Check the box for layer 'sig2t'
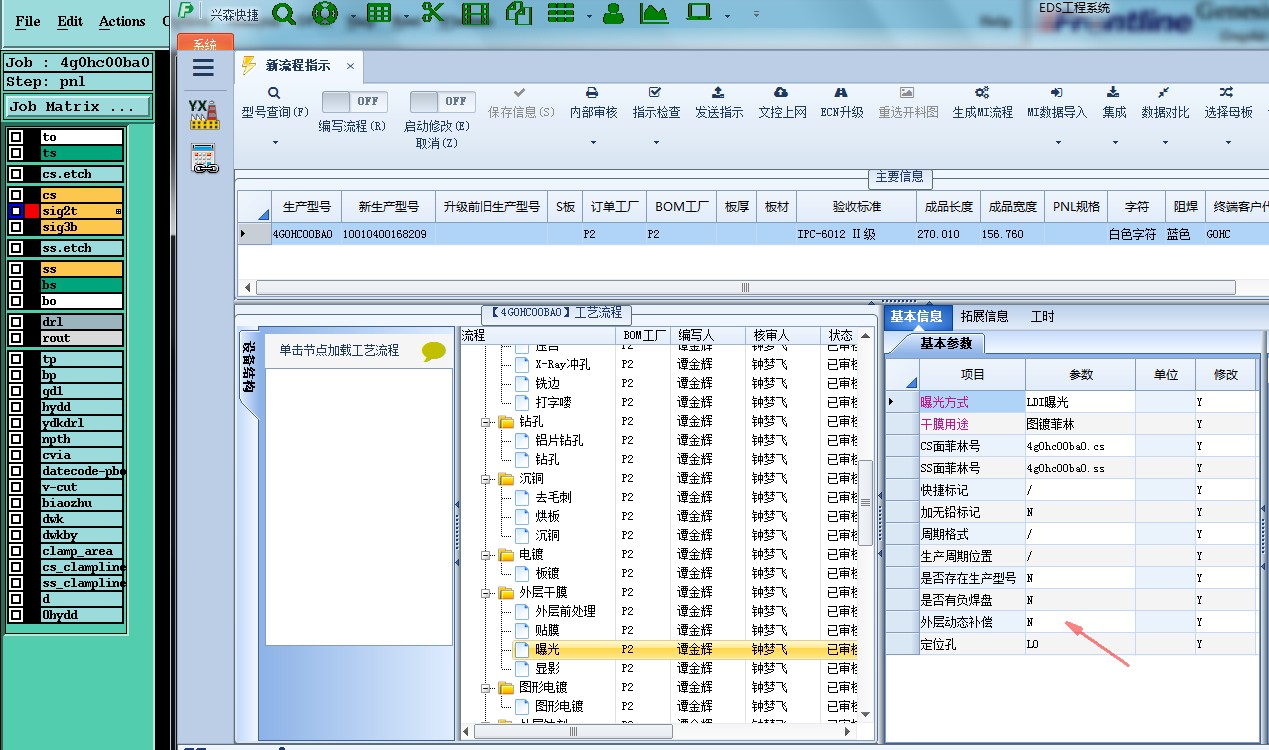1269x750 pixels. click(x=16, y=211)
